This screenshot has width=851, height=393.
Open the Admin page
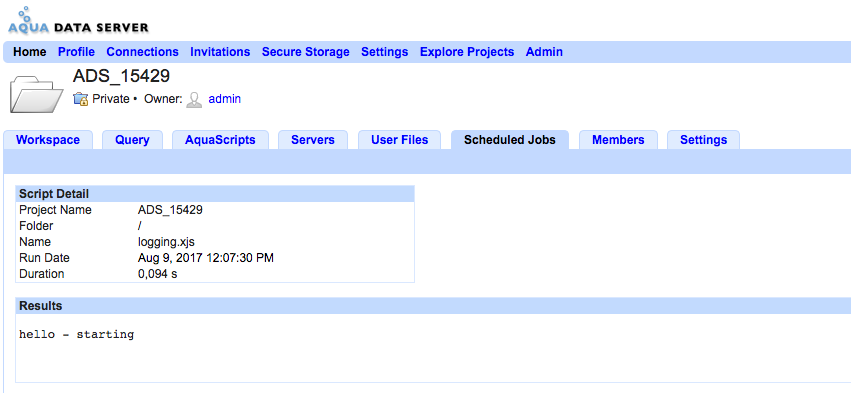544,52
